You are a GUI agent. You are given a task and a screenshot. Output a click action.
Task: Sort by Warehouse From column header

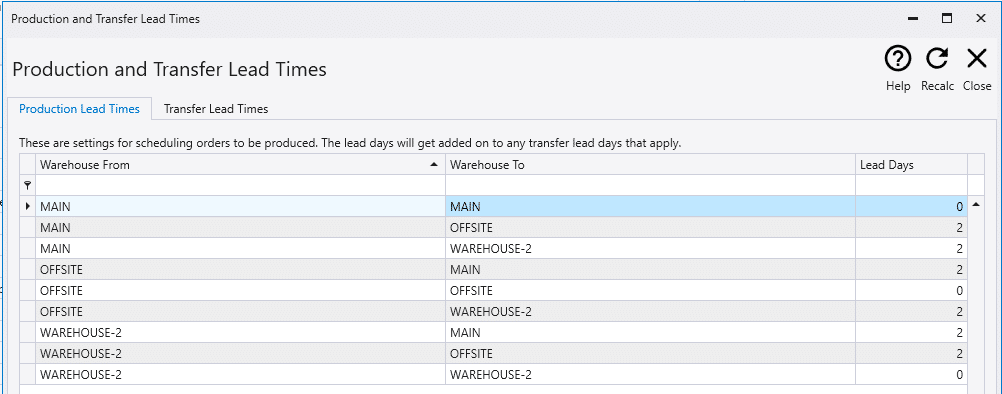240,165
